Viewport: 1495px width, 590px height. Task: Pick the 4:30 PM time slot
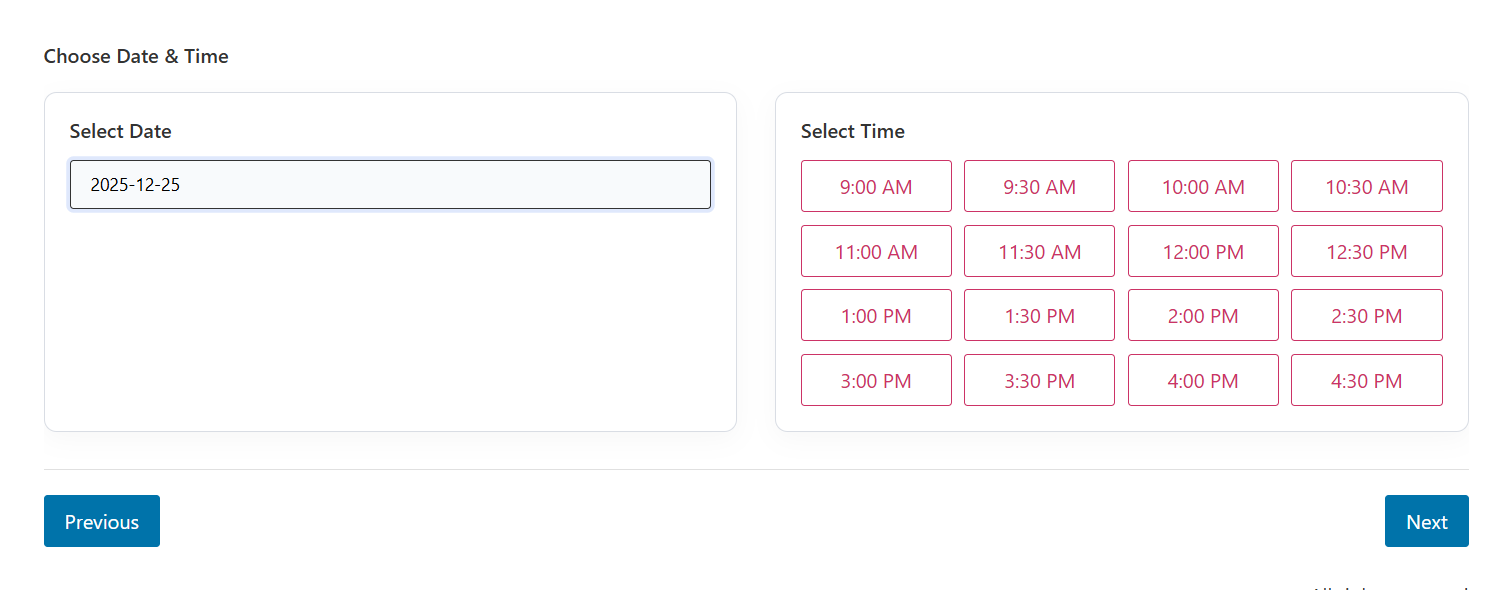point(1367,380)
